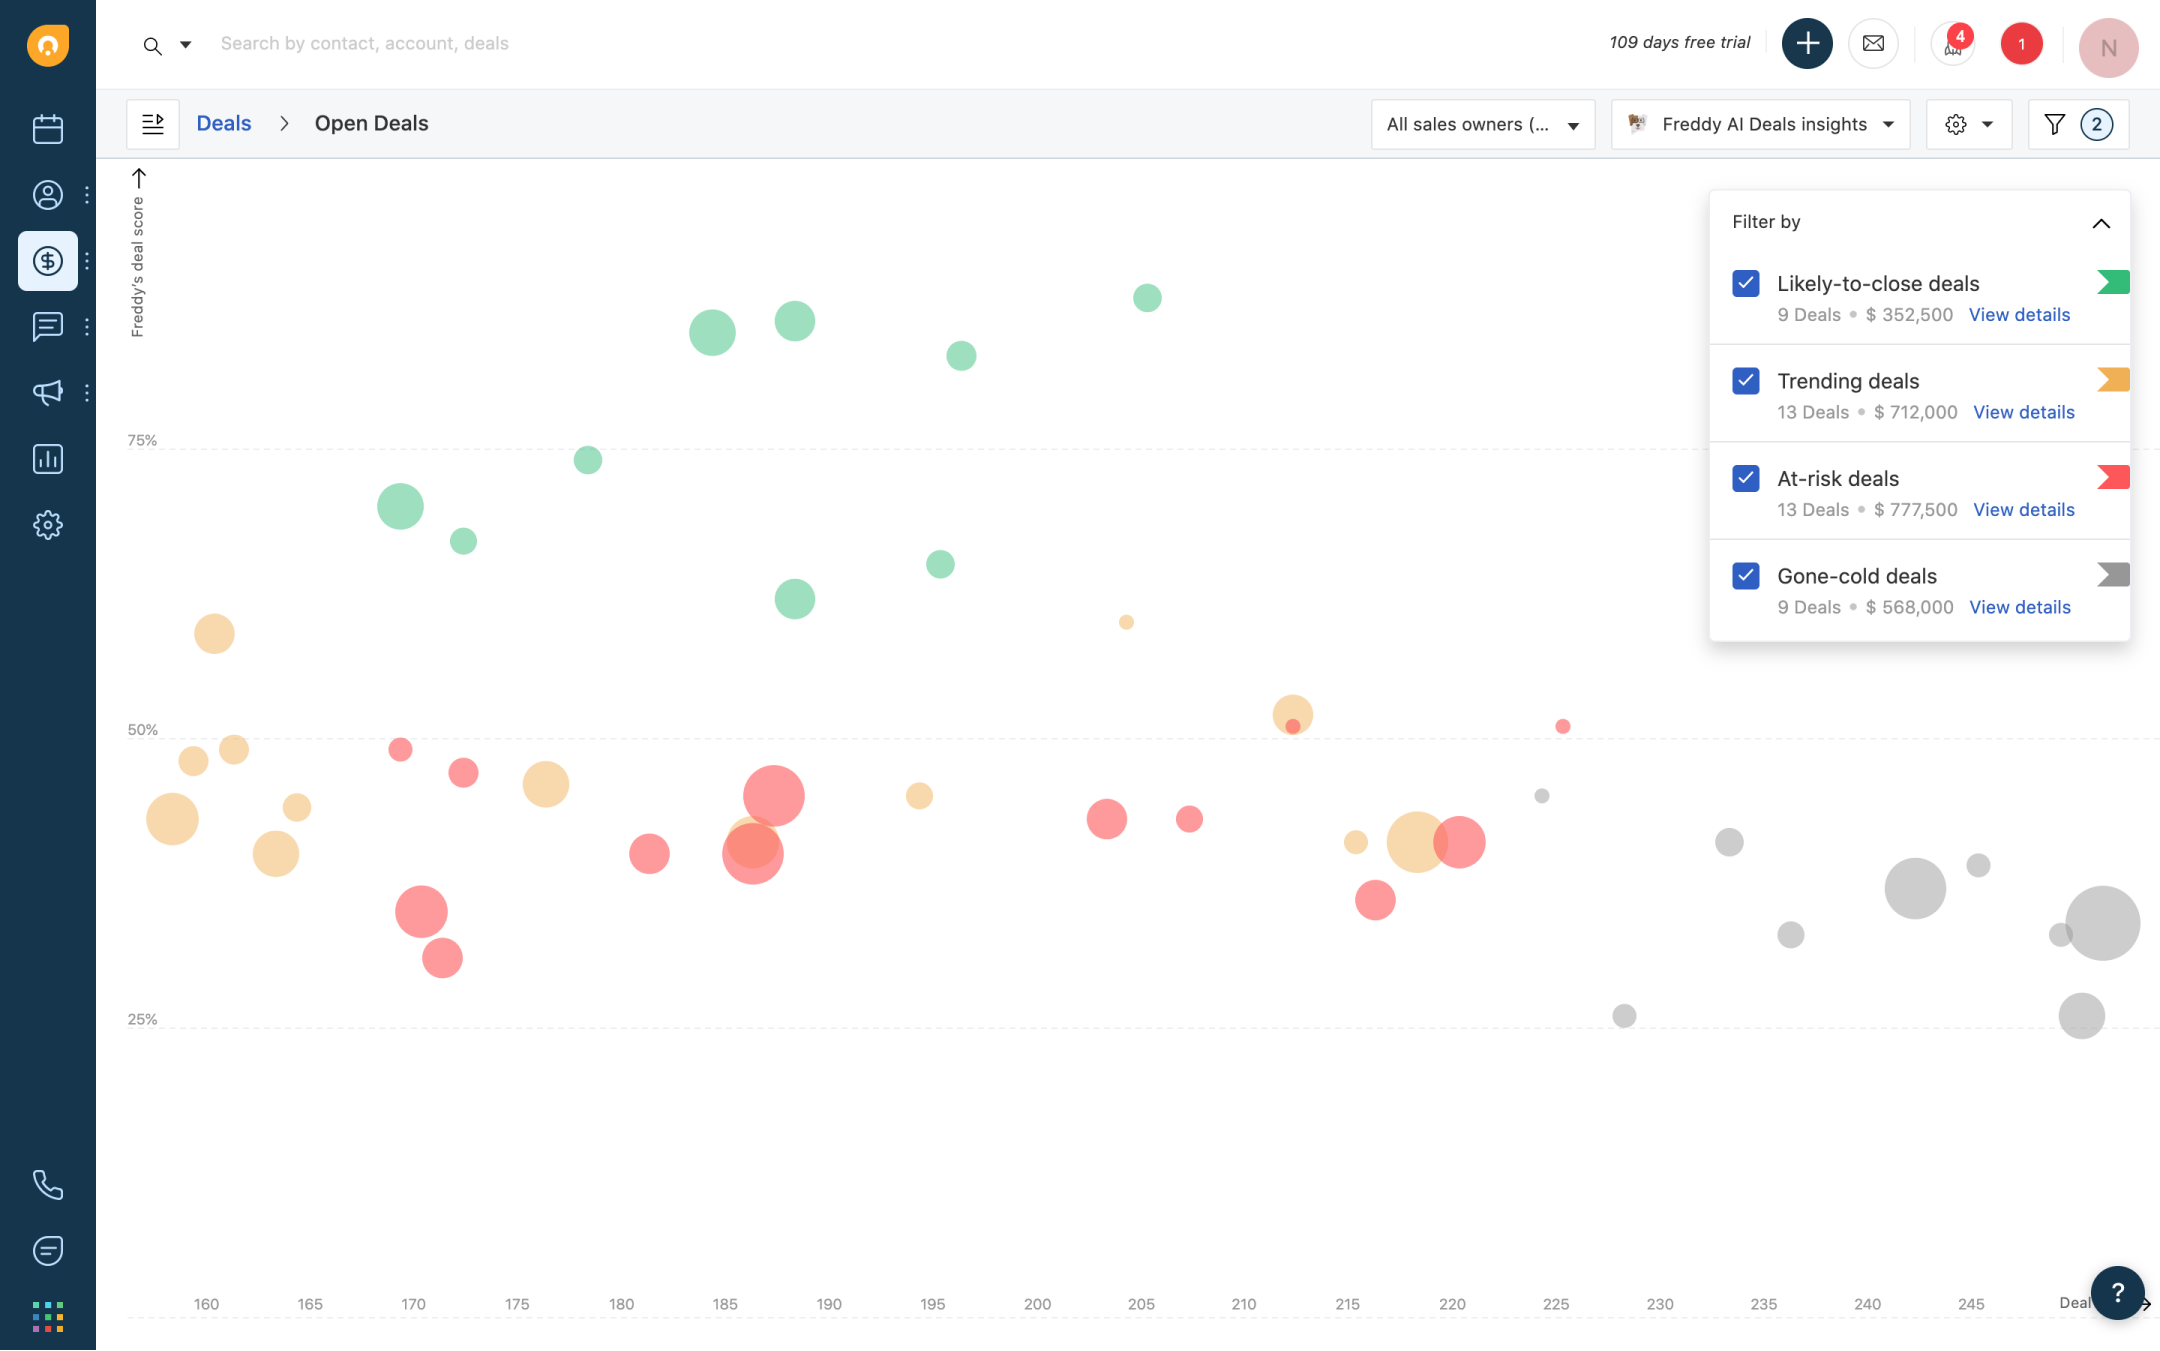The width and height of the screenshot is (2160, 1351).
Task: View details of Gone-cold deals
Action: [2019, 607]
